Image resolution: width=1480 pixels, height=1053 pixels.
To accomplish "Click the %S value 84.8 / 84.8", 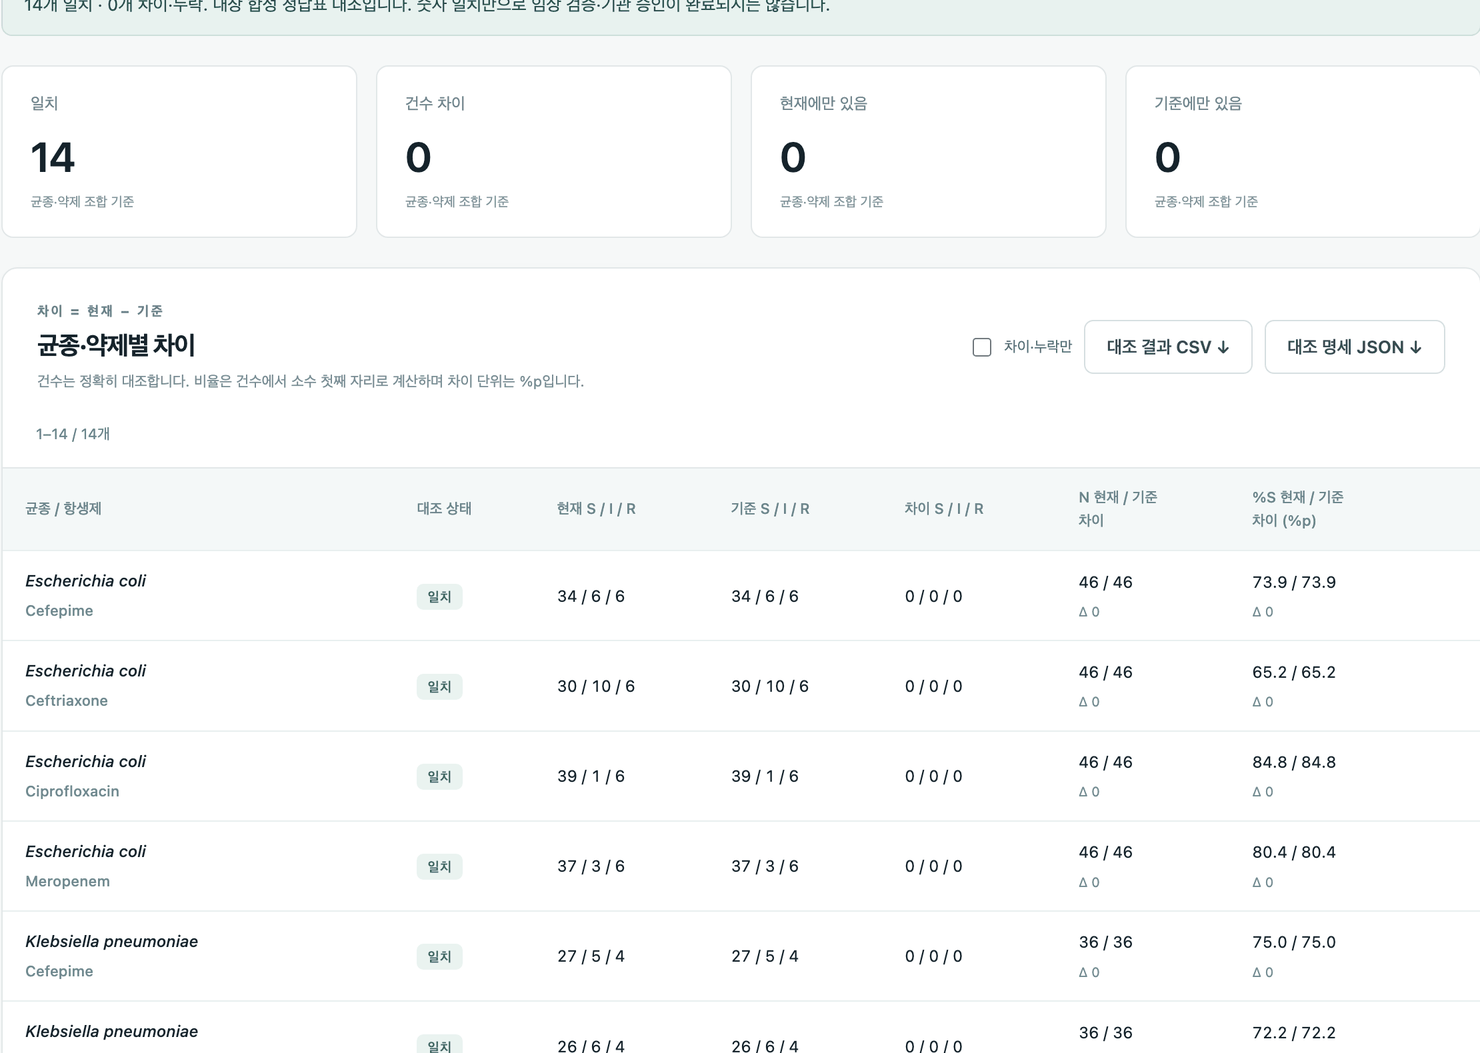I will [1294, 762].
